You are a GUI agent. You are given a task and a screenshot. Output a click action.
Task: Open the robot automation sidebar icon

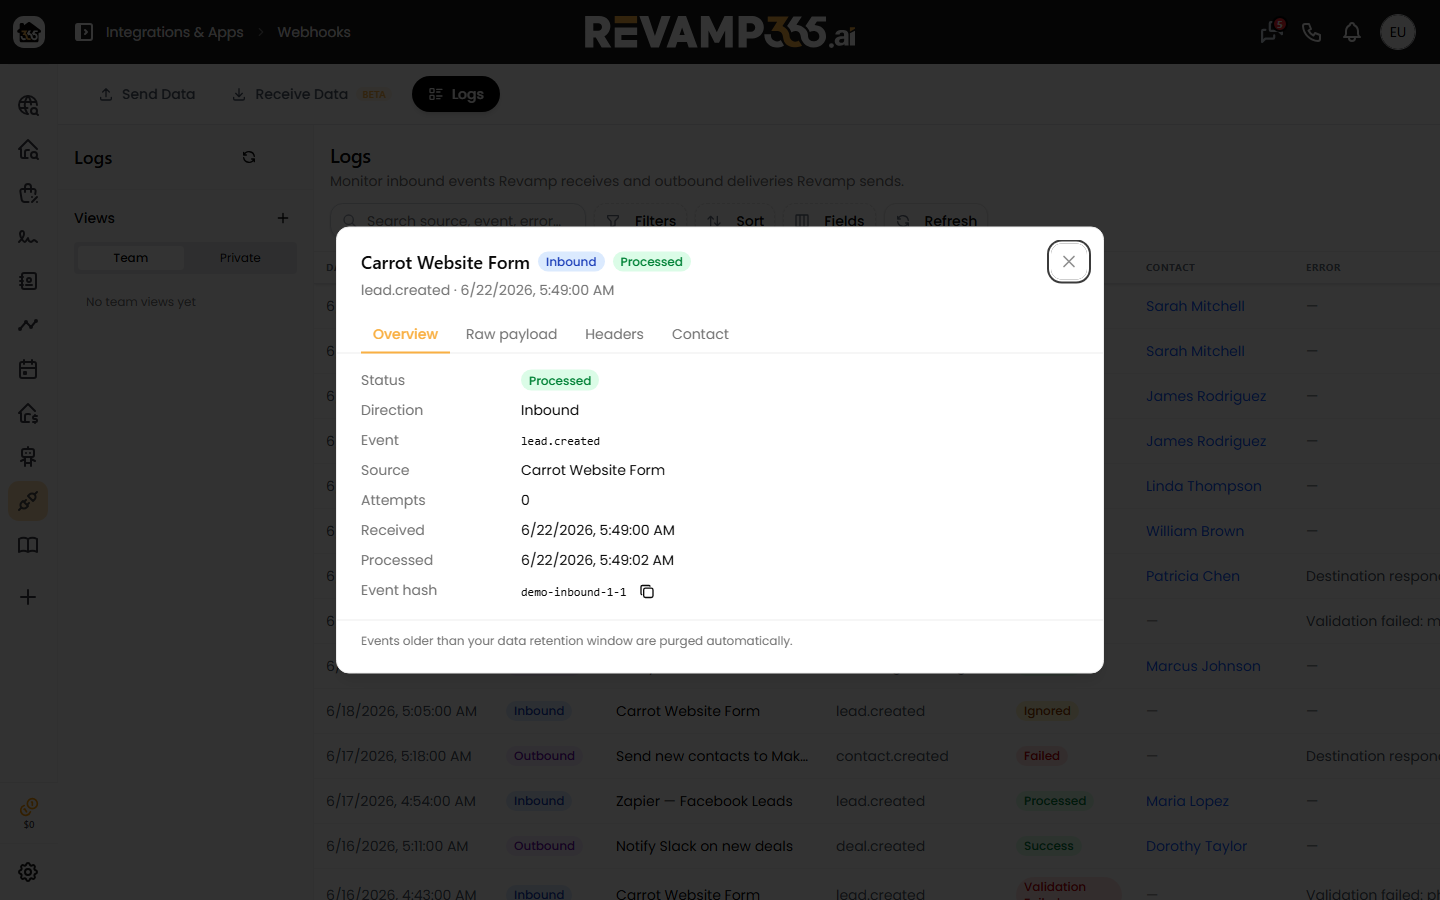click(28, 457)
